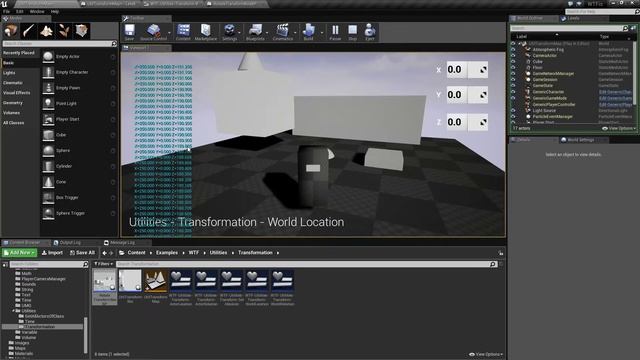Screen dimensions: 640x360
Task: Click the Import button
Action: click(x=52, y=253)
